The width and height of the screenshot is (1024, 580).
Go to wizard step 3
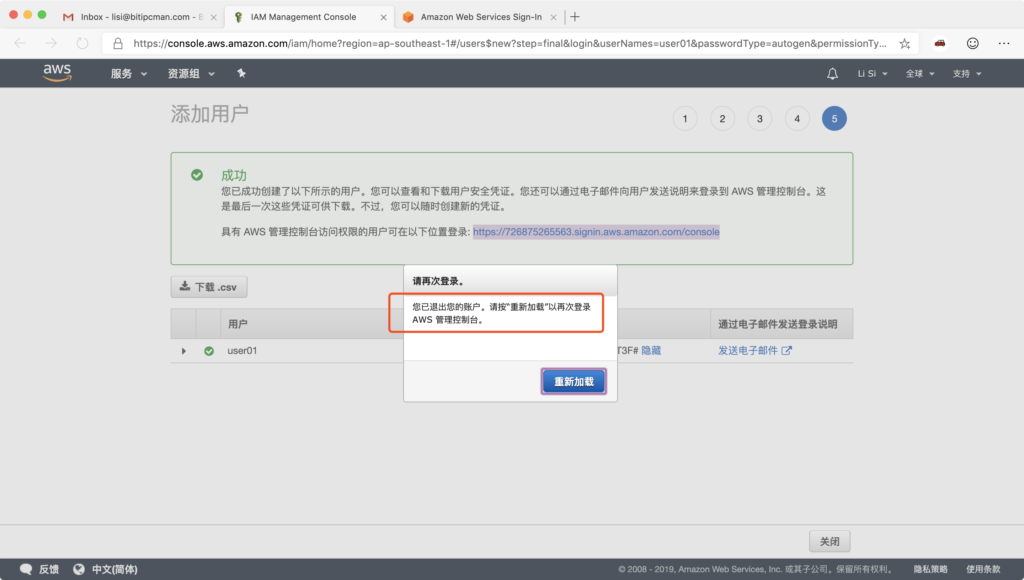click(x=760, y=119)
